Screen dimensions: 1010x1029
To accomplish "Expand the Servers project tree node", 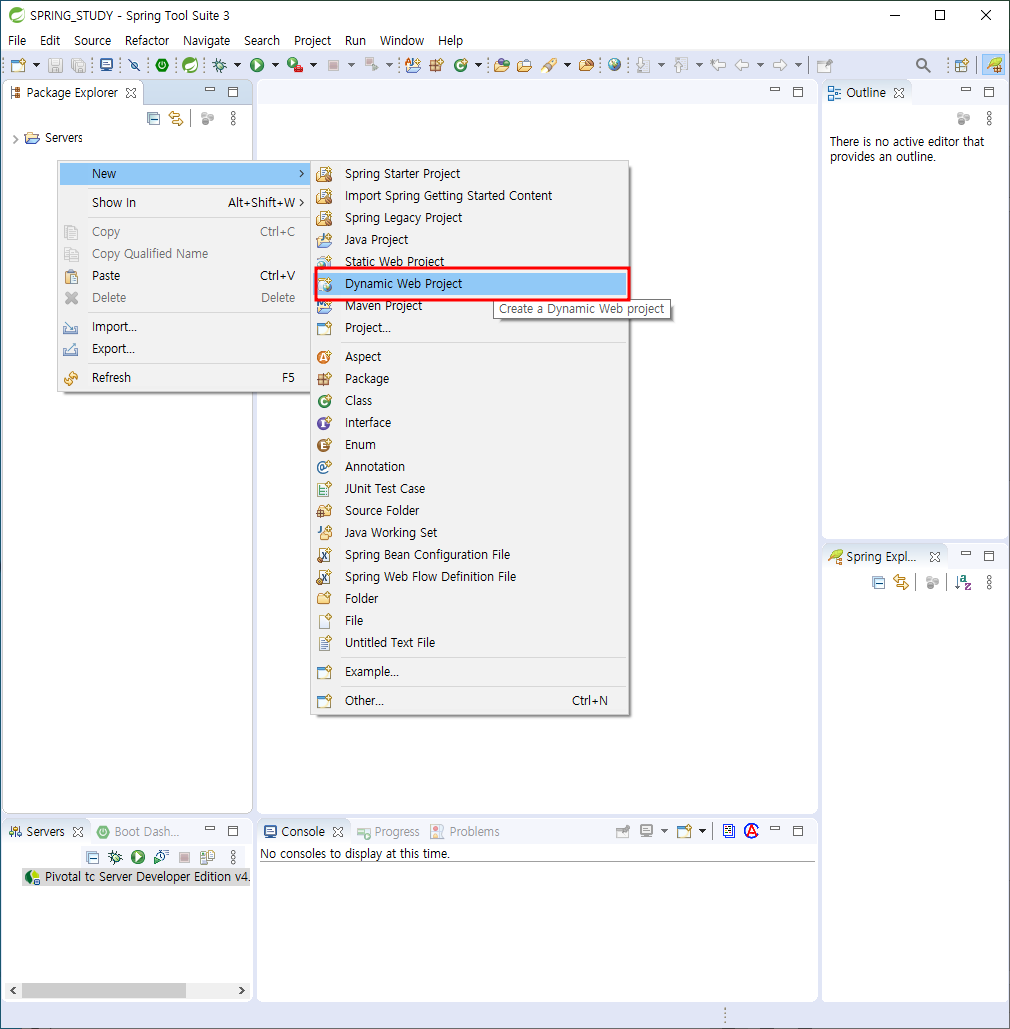I will click(x=15, y=138).
